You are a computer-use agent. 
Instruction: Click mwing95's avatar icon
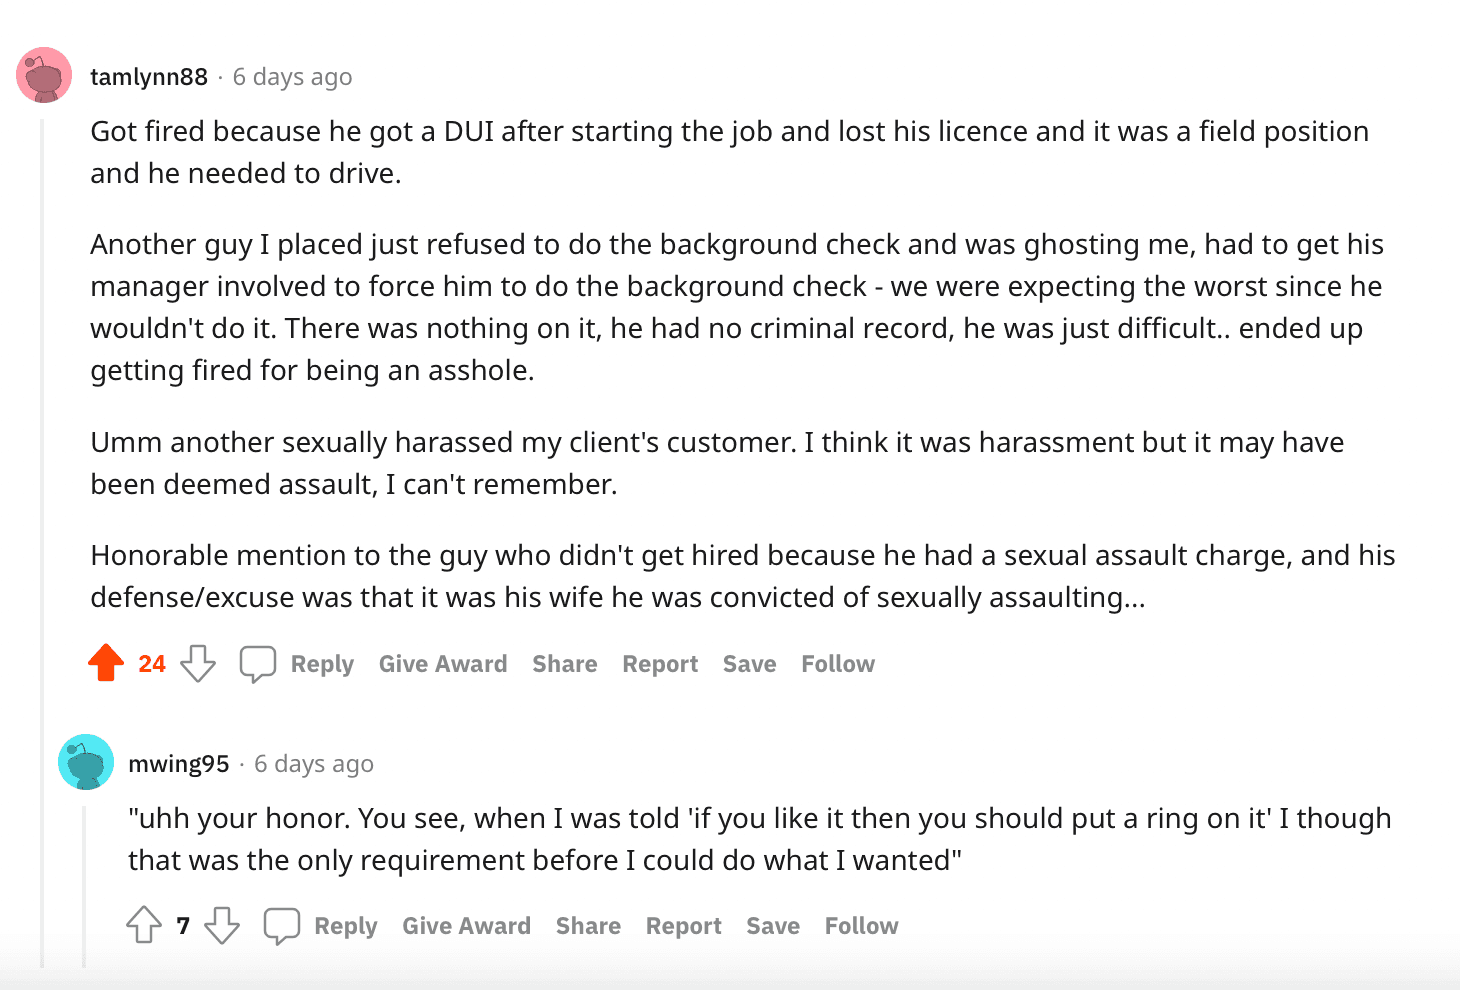pyautogui.click(x=86, y=762)
